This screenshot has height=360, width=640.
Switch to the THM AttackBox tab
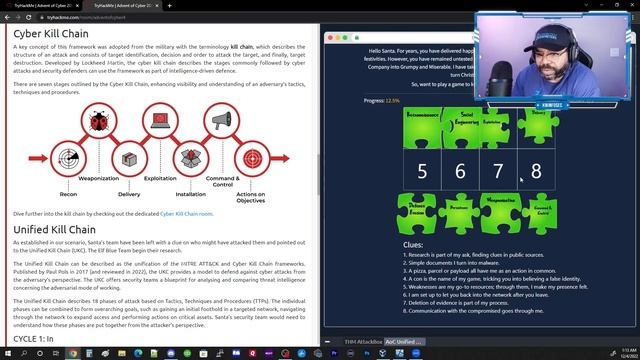tap(363, 342)
